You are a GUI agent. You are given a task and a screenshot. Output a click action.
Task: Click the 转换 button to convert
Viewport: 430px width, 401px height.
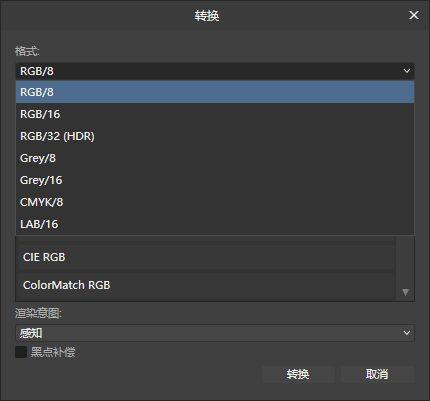298,374
